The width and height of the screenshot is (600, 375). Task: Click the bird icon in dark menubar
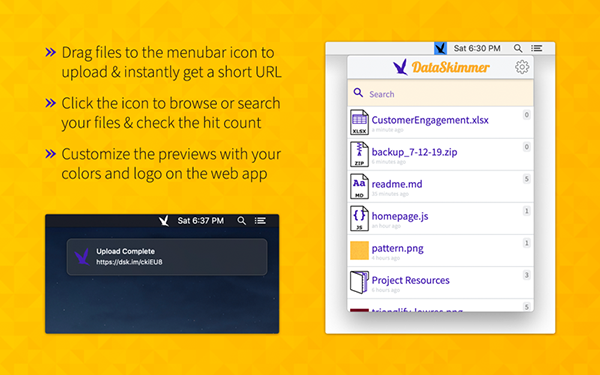164,221
